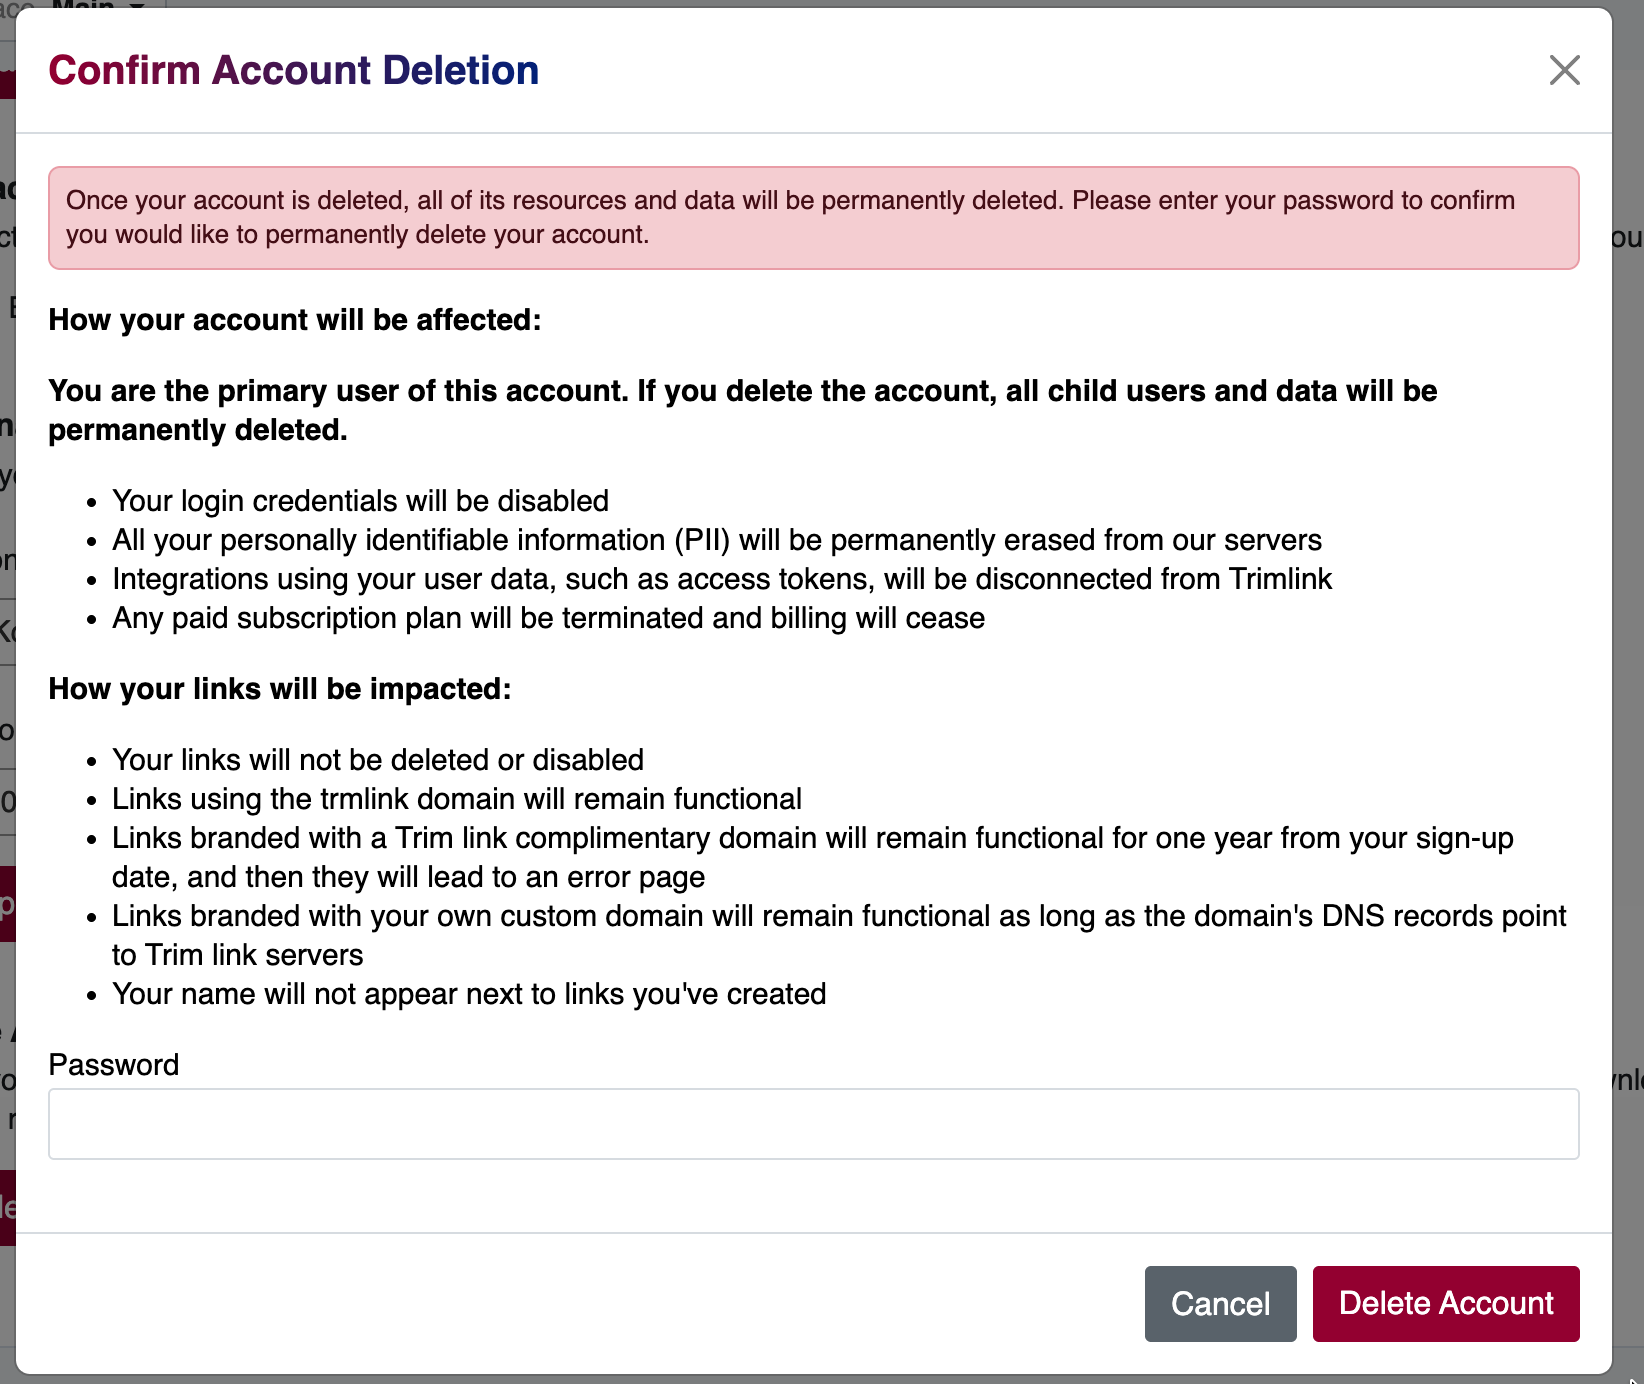The image size is (1644, 1384).
Task: Click the 'You are the primary user' warning paragraph
Action: 743,410
